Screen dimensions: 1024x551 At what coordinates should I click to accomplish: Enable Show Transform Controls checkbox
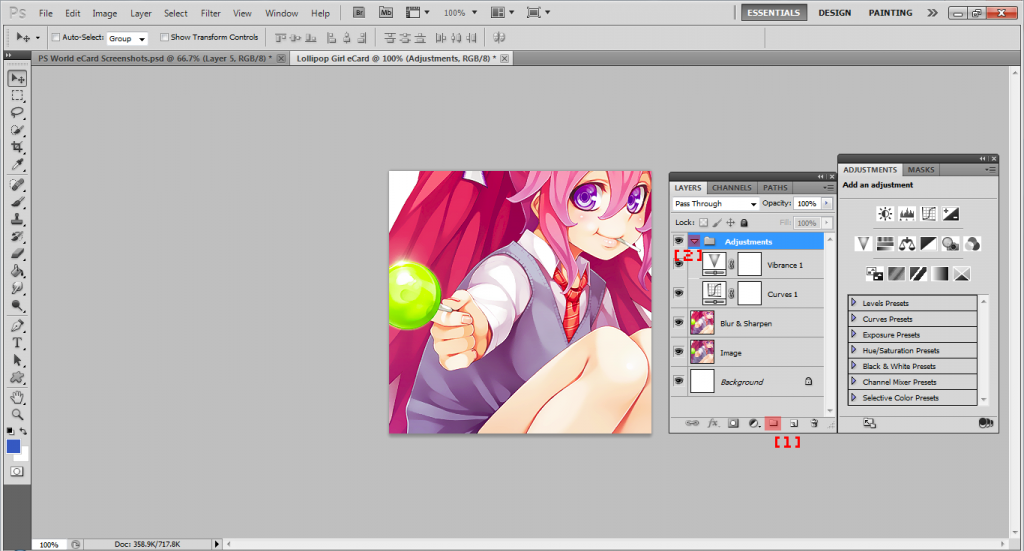point(165,37)
